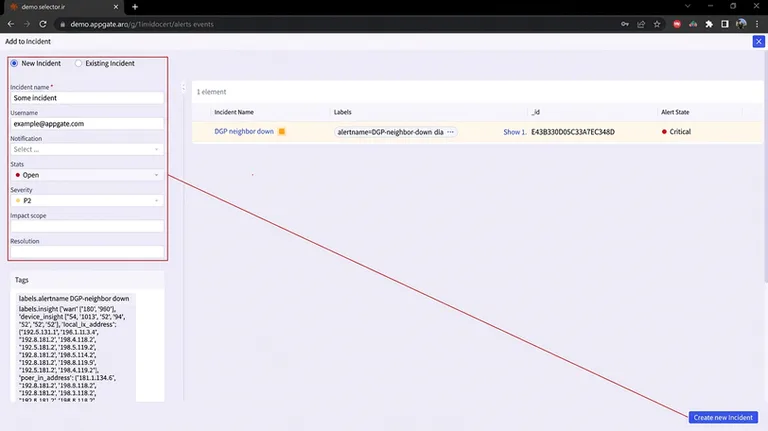The image size is (768, 431).
Task: Open the DGP neighbor down incident link
Action: coord(244,131)
